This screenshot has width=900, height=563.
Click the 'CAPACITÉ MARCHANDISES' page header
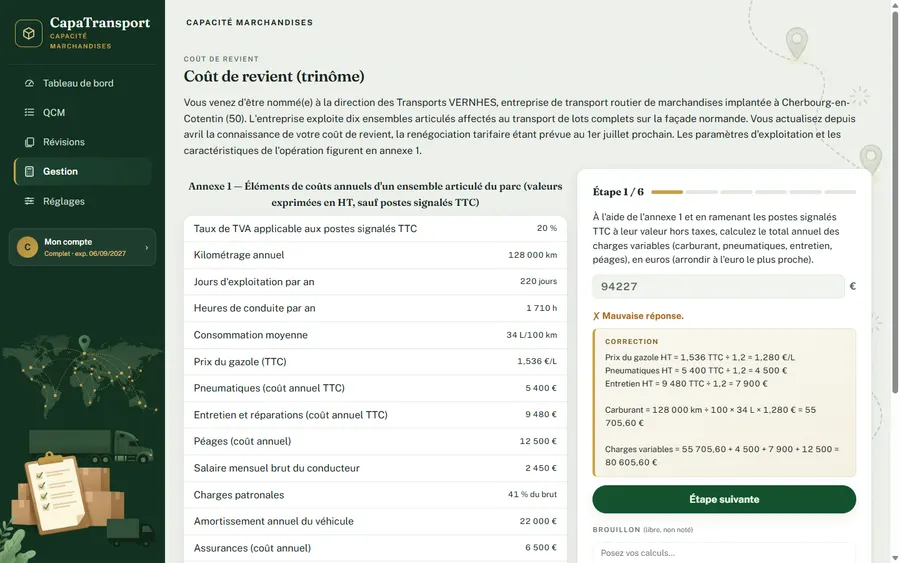250,22
